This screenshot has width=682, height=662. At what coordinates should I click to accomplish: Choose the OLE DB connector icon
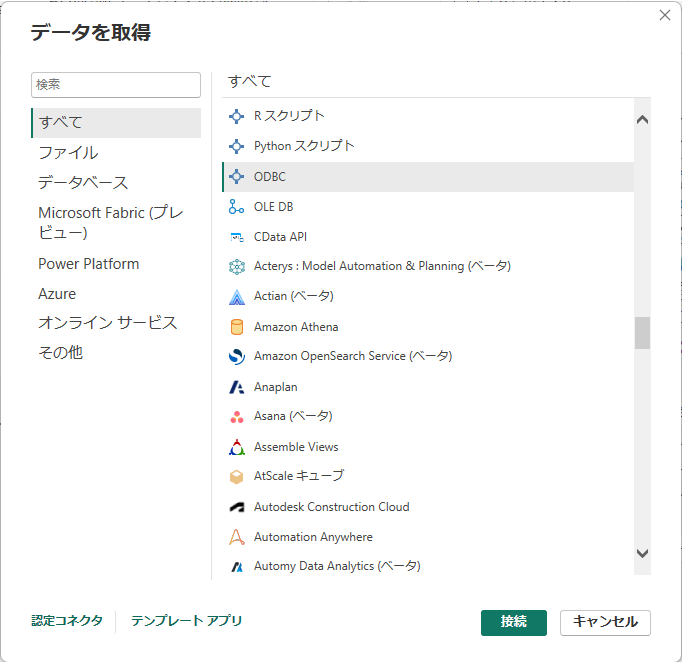236,207
